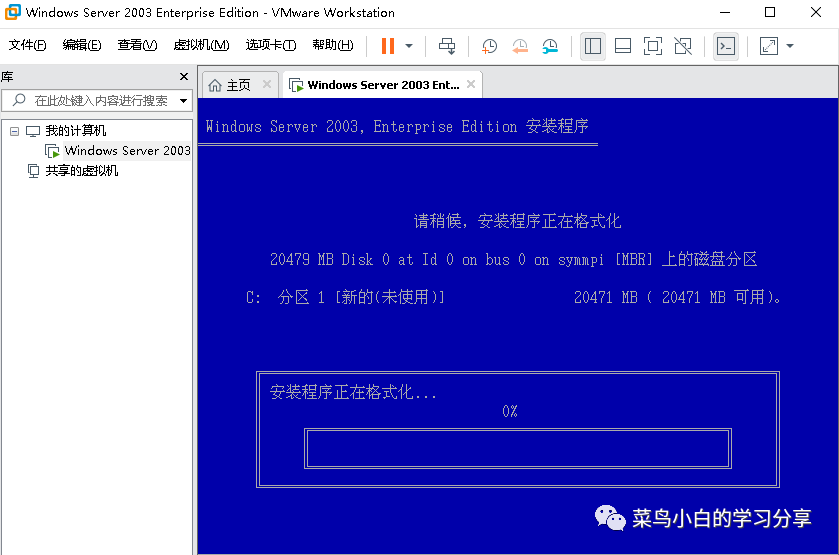Screen dimensions: 839x555
Task: Open the stretch display dropdown arrow
Action: pyautogui.click(x=790, y=46)
